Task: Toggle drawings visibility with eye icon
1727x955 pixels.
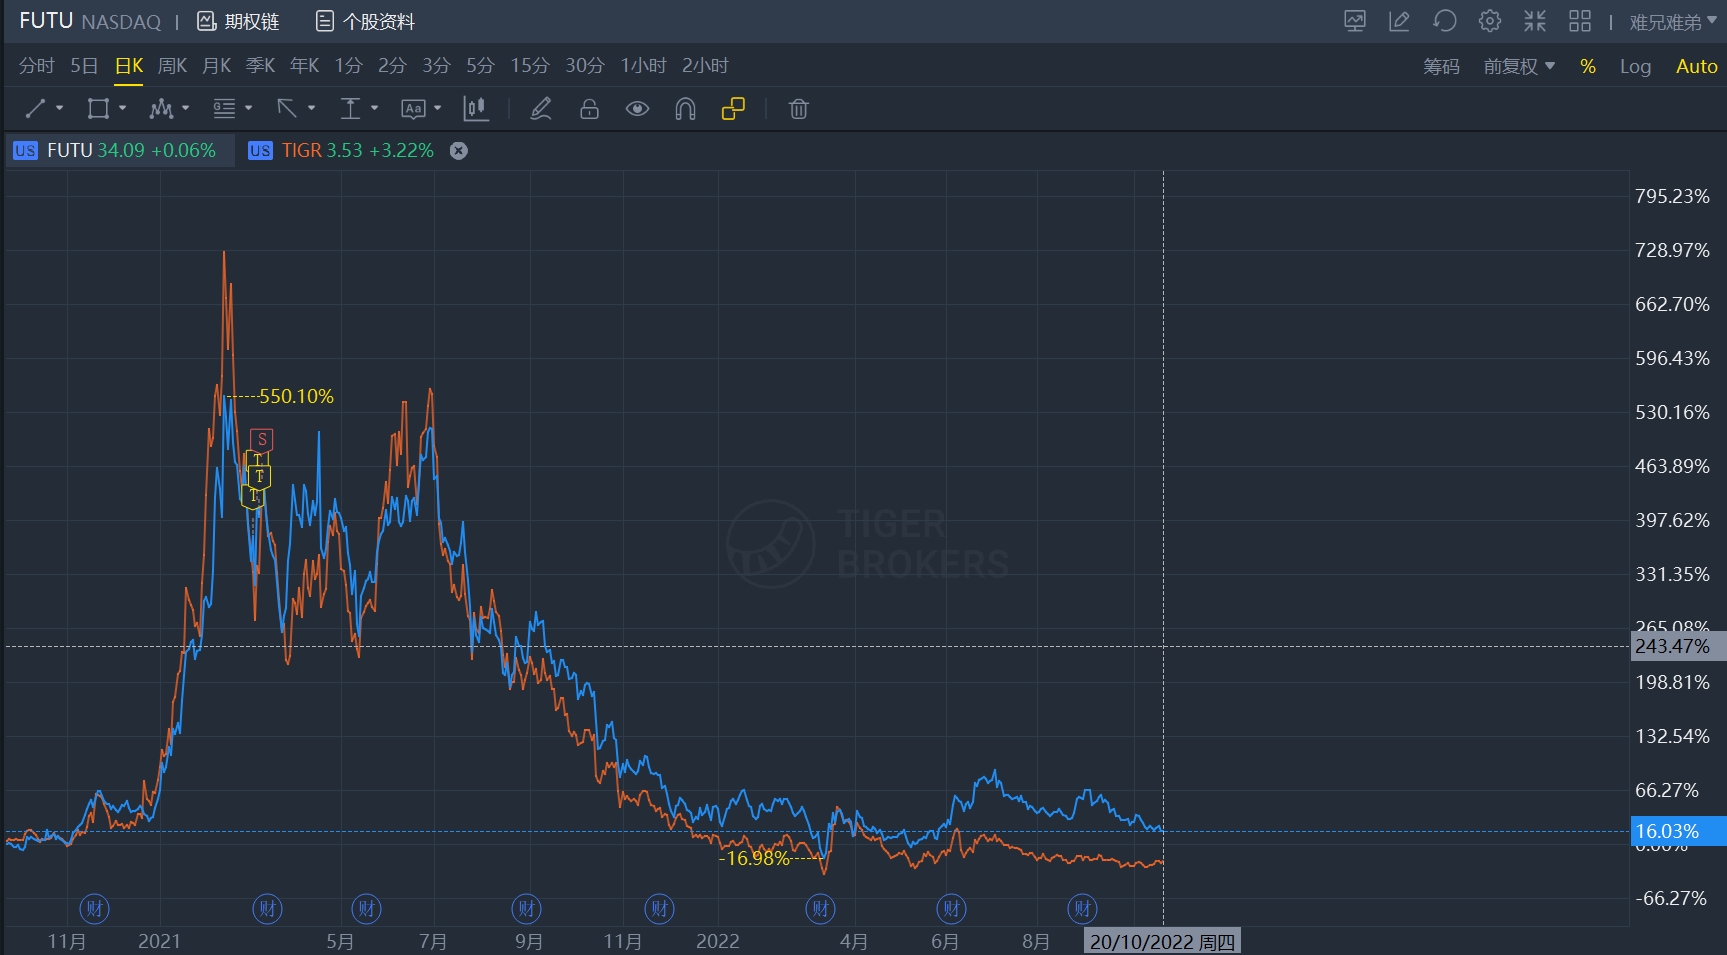Action: 637,108
